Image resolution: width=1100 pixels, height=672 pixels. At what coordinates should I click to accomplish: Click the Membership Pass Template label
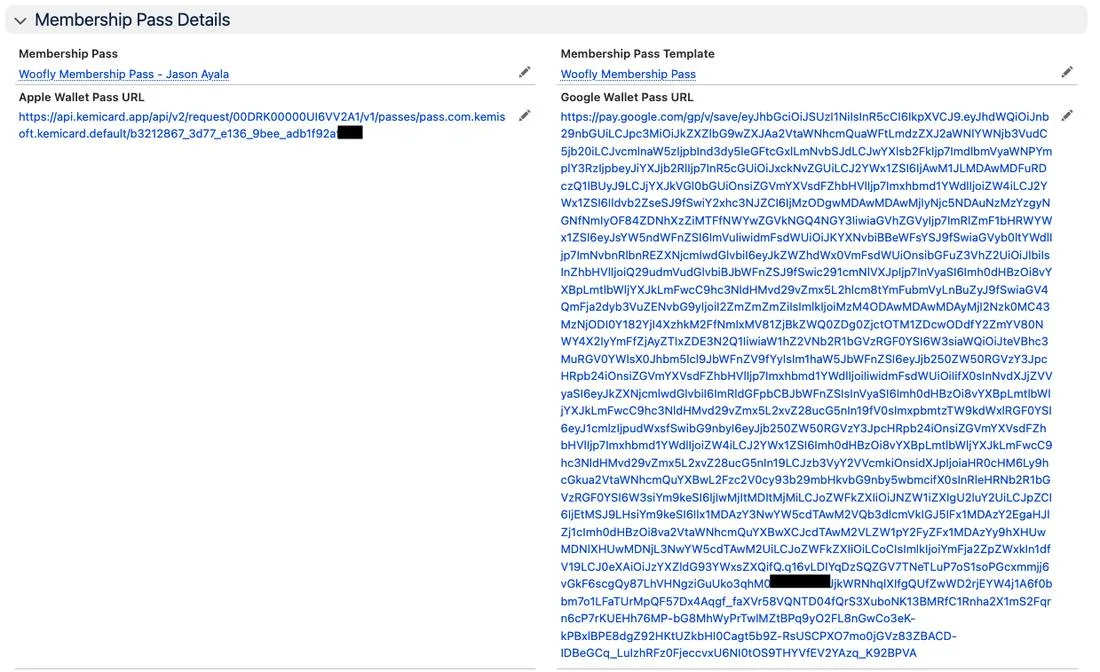tap(637, 54)
